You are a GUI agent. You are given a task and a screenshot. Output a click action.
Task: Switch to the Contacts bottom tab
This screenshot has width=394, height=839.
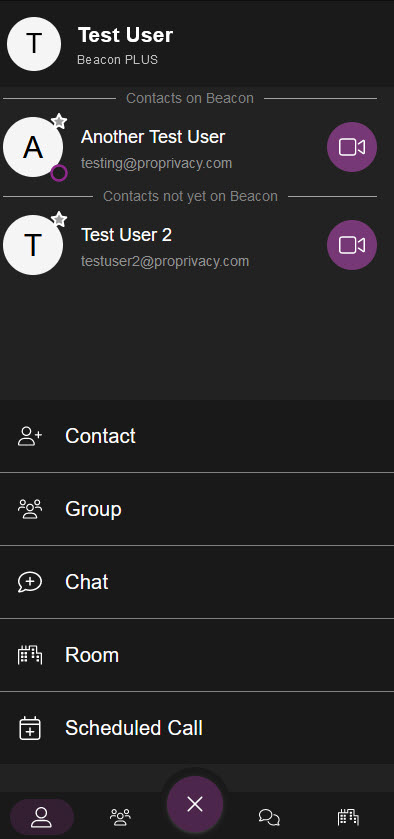[x=42, y=817]
